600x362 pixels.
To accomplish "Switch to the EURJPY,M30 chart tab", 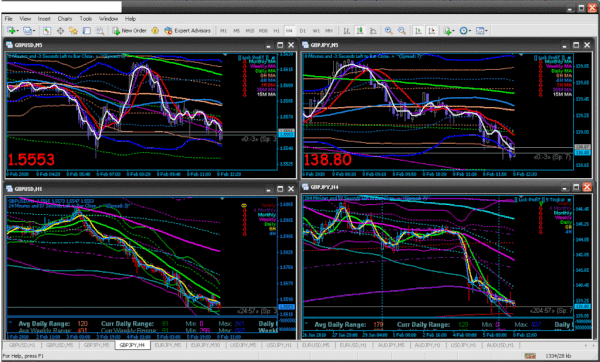I will click(x=205, y=345).
